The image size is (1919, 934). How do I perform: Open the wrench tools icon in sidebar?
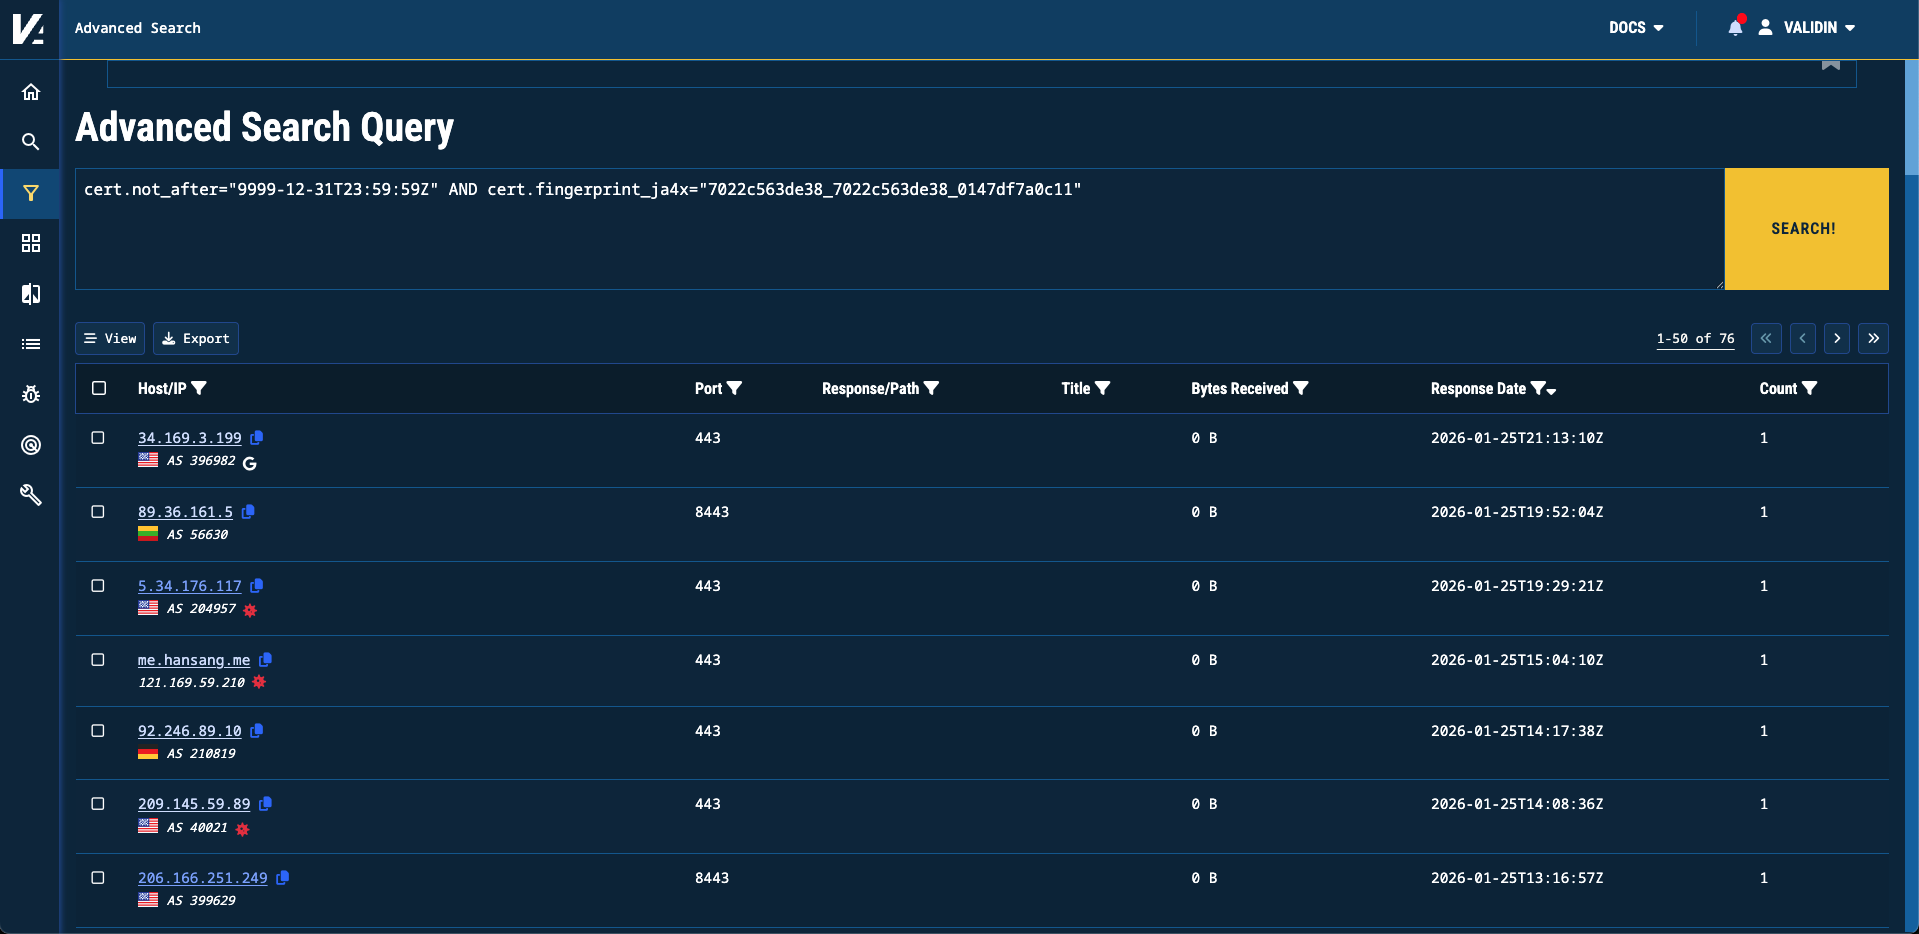point(31,495)
